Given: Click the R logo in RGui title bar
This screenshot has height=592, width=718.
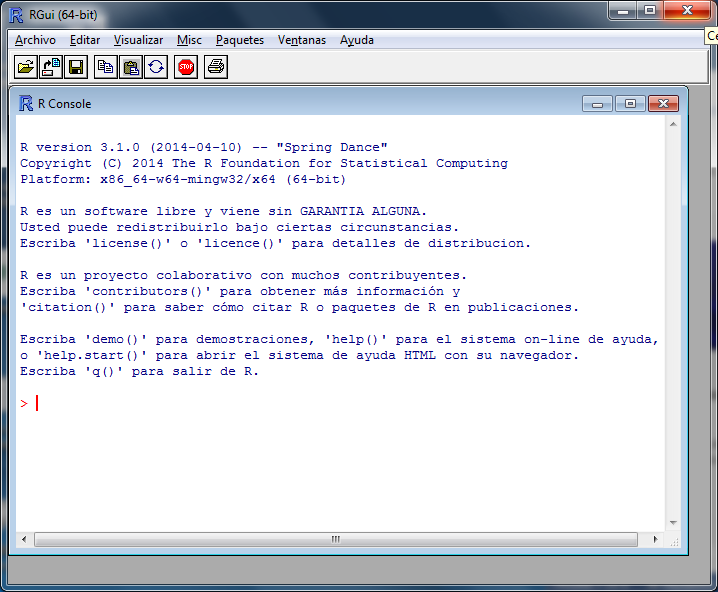Looking at the screenshot, I should [16, 15].
